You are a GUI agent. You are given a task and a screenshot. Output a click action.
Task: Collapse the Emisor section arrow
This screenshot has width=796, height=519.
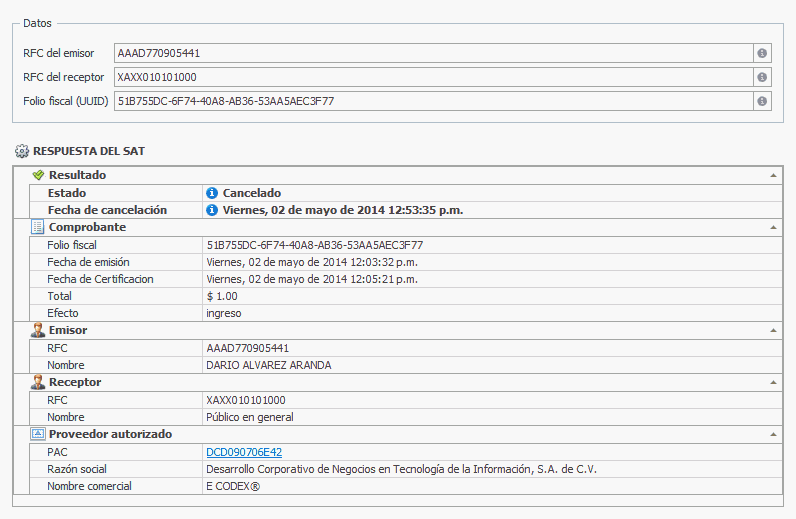[x=773, y=330]
